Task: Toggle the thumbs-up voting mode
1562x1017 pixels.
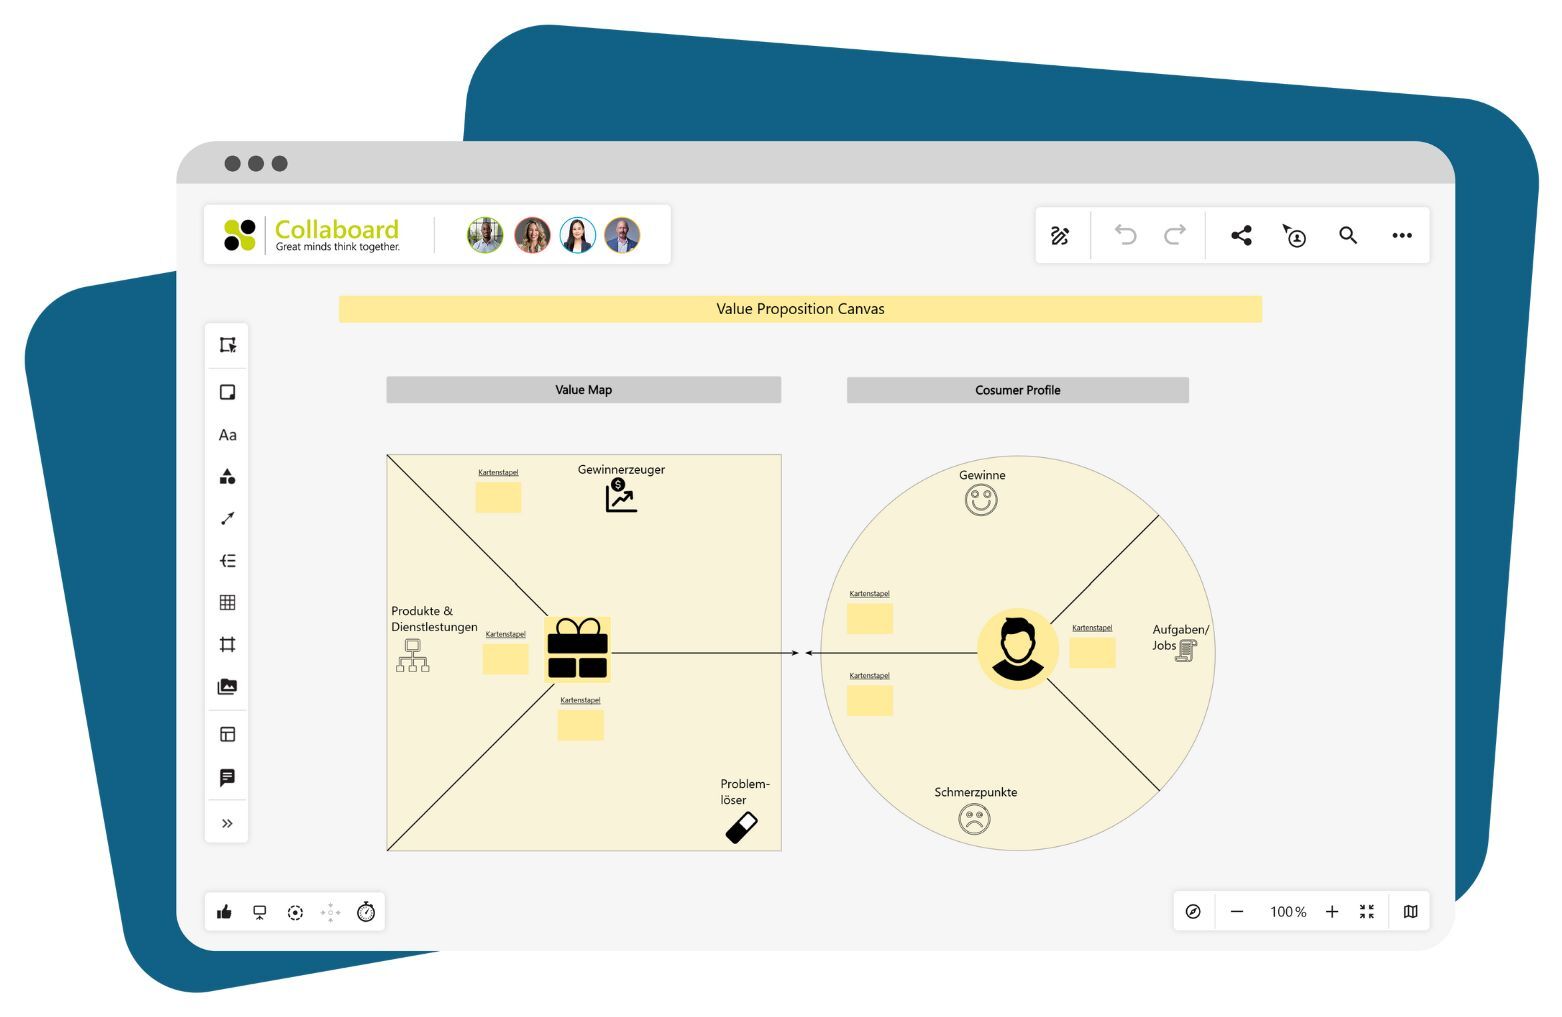Action: click(x=224, y=912)
